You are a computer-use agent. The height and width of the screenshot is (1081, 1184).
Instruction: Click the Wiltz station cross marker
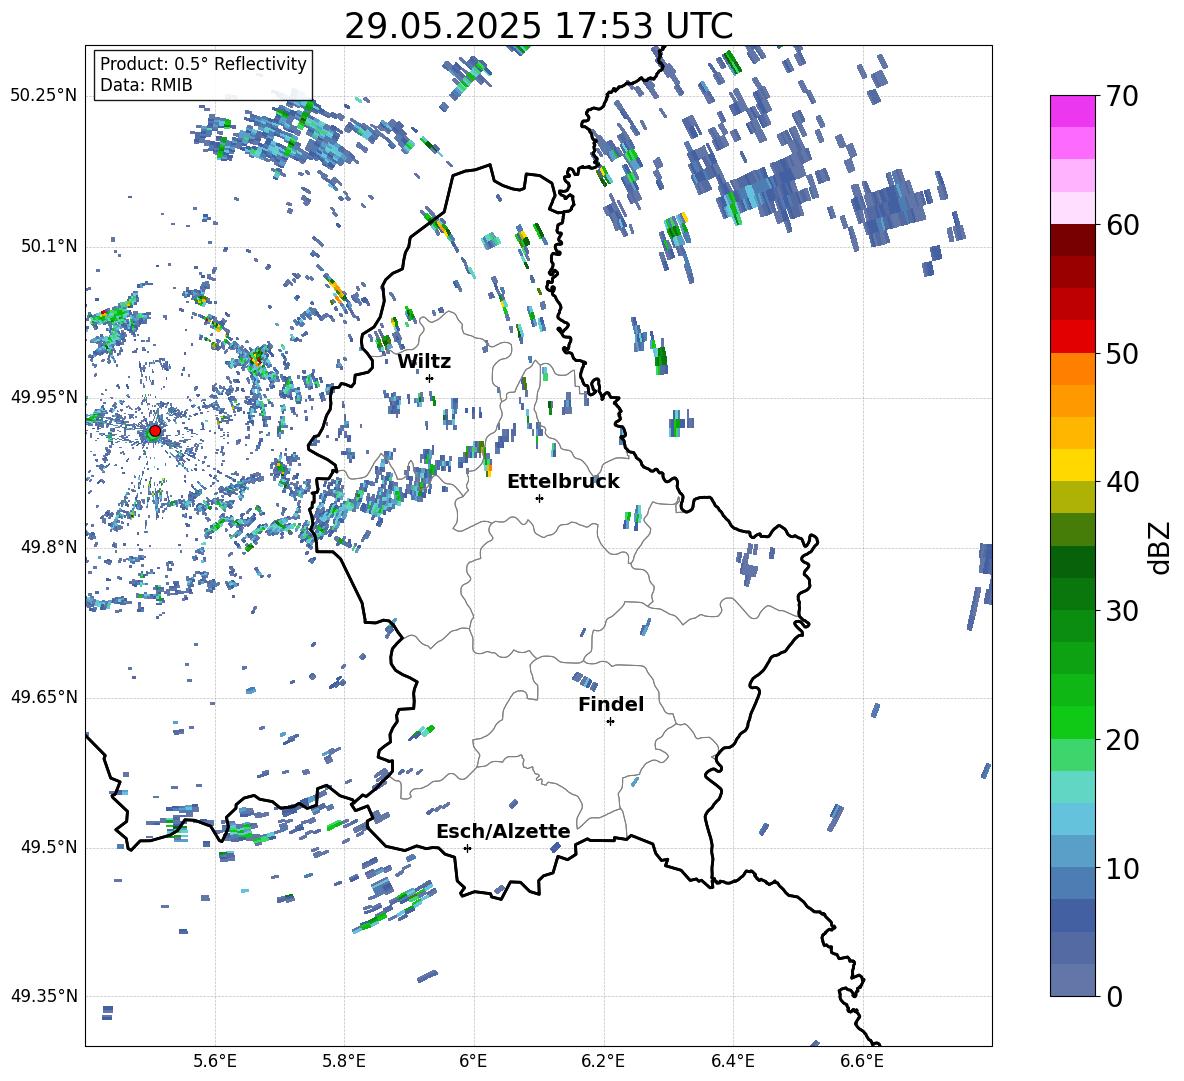(430, 378)
